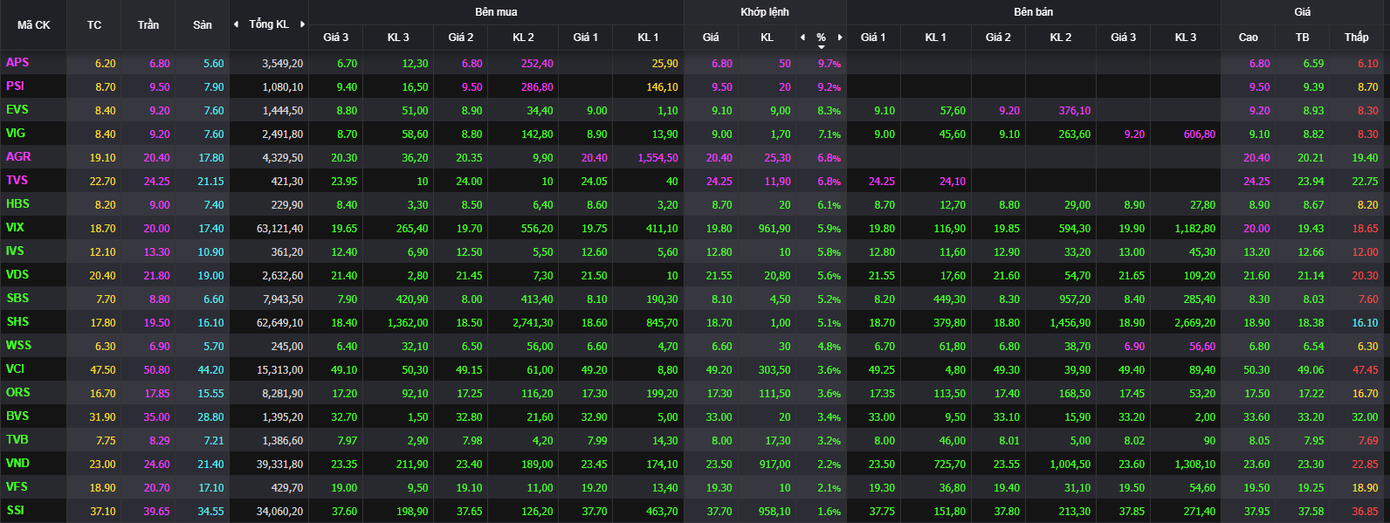Click the left arrow beside Tổng KL
Image resolution: width=1390 pixels, height=523 pixels.
pyautogui.click(x=236, y=24)
